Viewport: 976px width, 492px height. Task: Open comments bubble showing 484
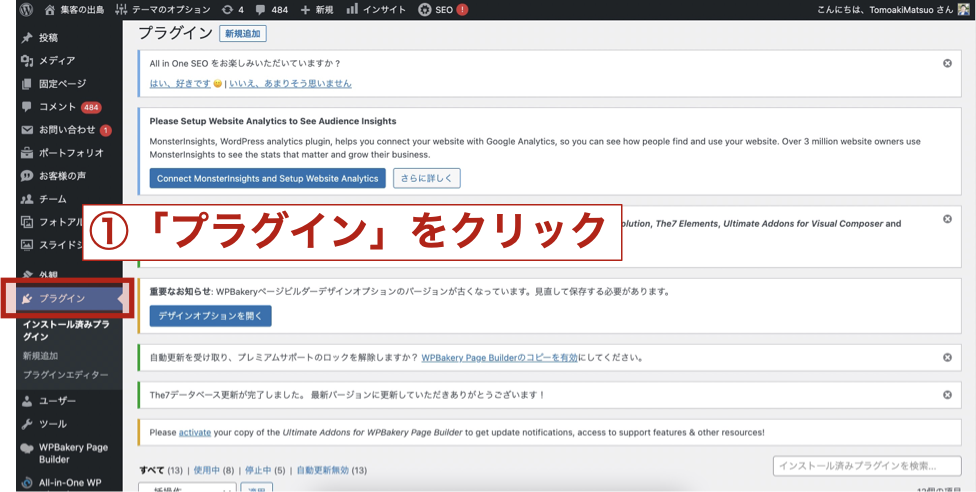tap(272, 9)
